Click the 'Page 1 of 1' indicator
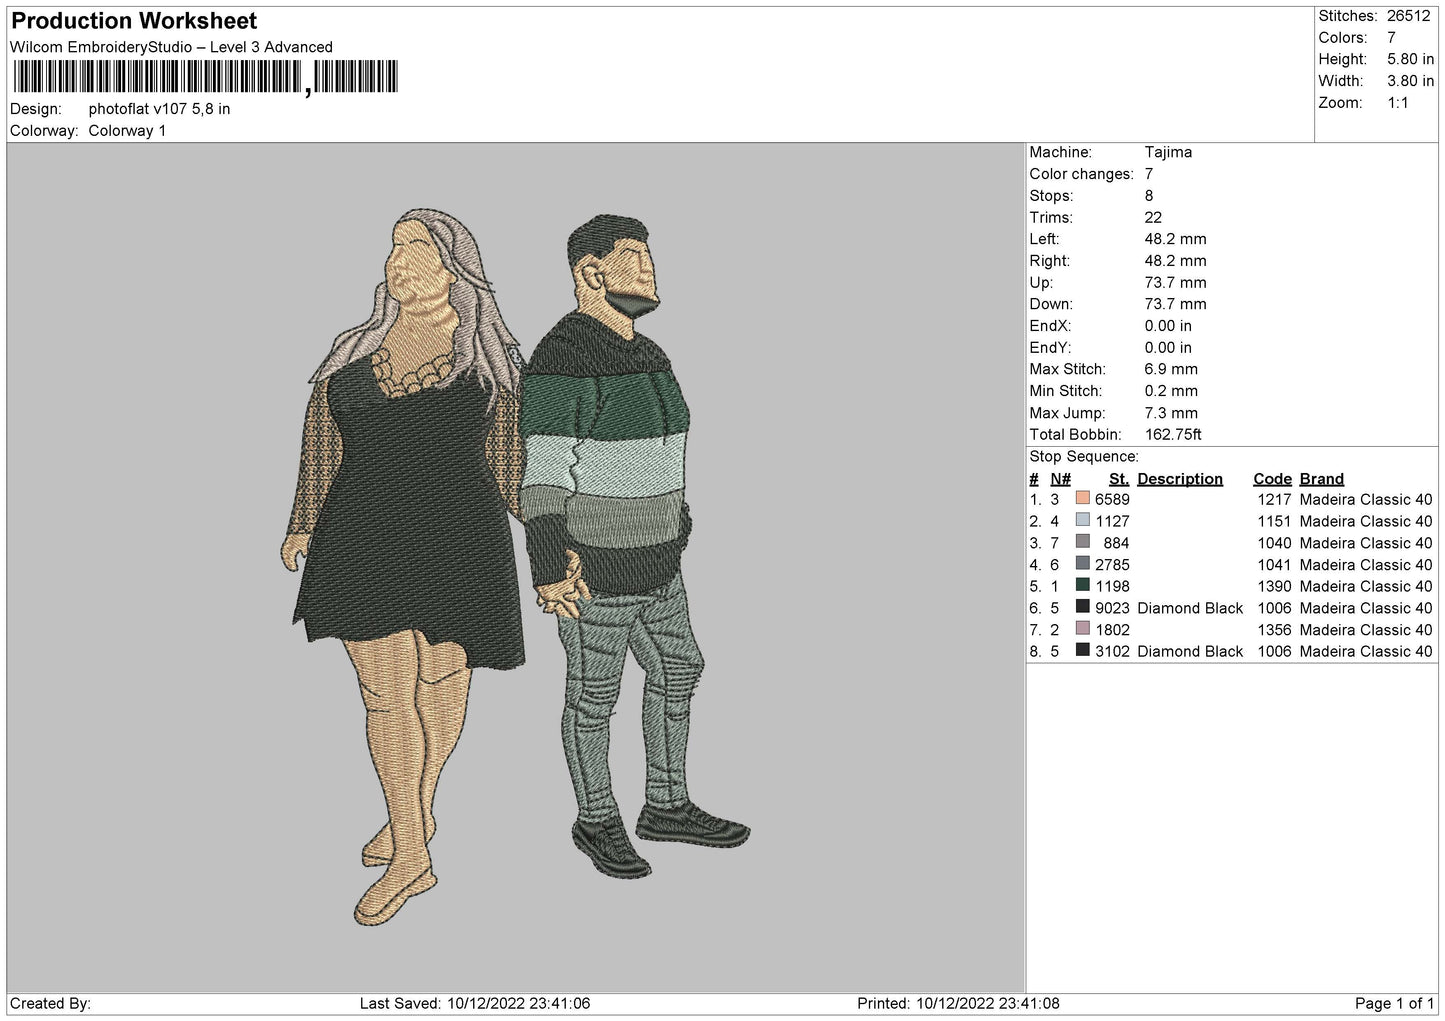This screenshot has width=1445, height=1021. point(1394,1003)
